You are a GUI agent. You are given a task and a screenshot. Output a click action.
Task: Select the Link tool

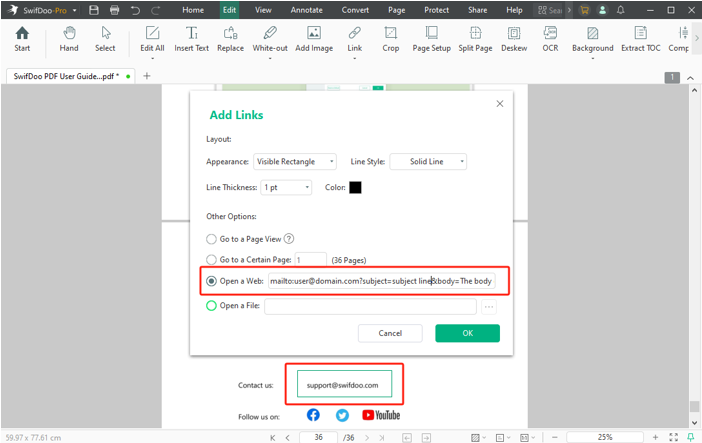tap(355, 39)
